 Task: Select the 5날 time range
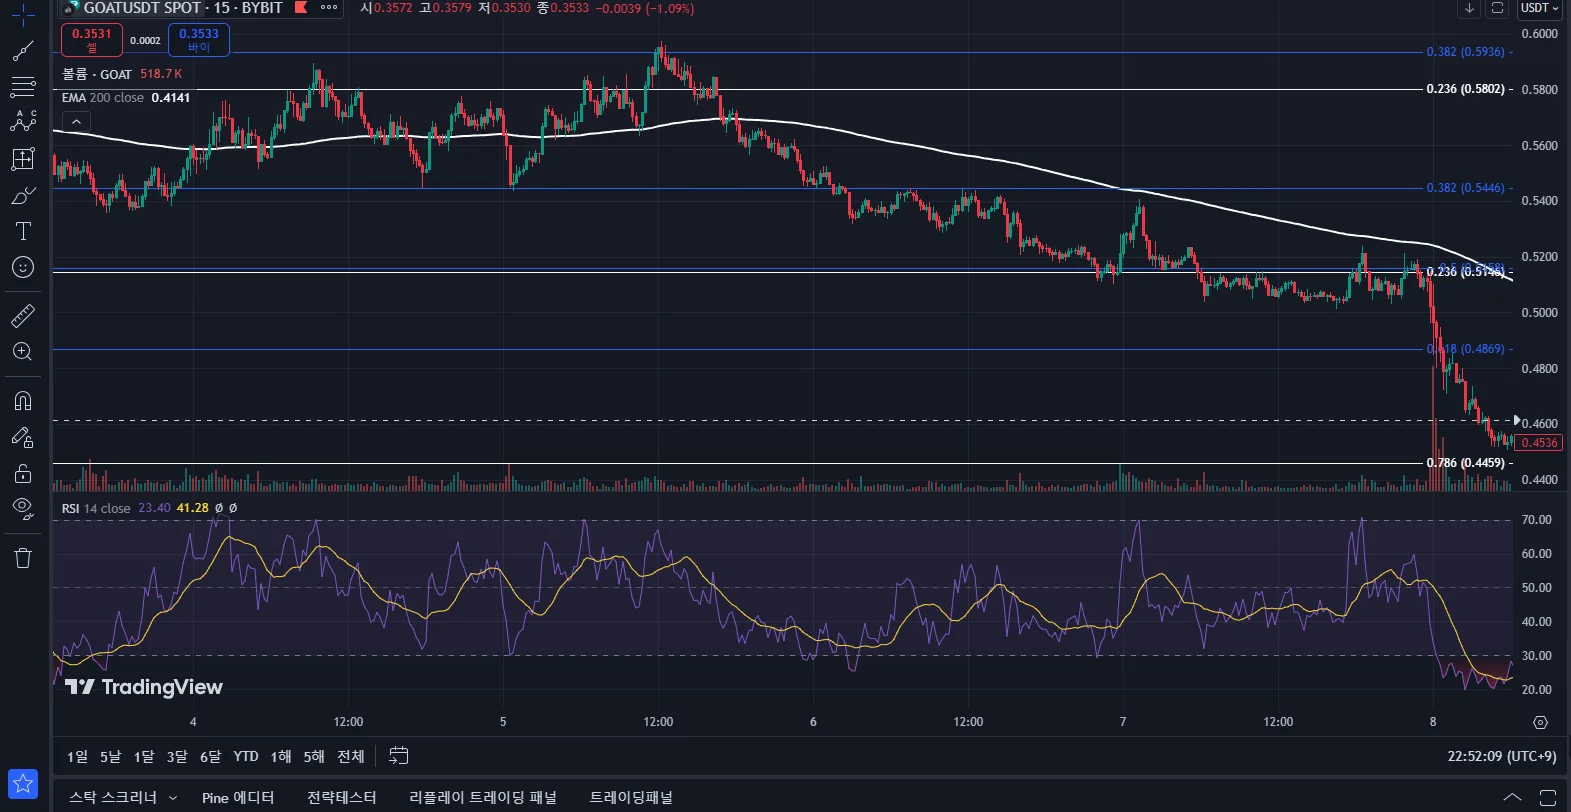pyautogui.click(x=110, y=757)
